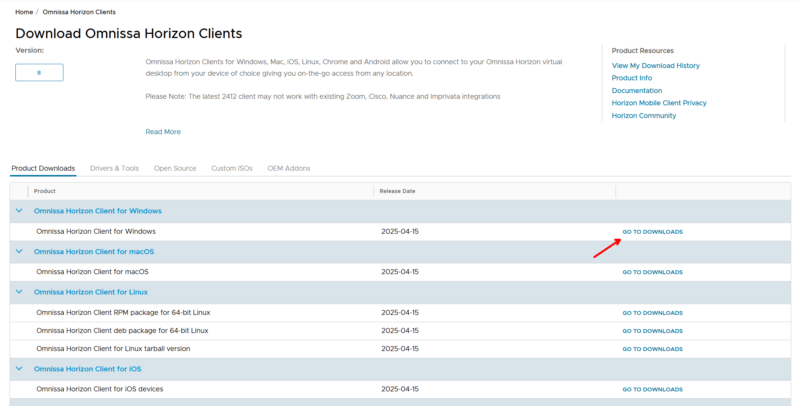Click the Omnissa Horizon Client for Windows group heading

tap(97, 211)
